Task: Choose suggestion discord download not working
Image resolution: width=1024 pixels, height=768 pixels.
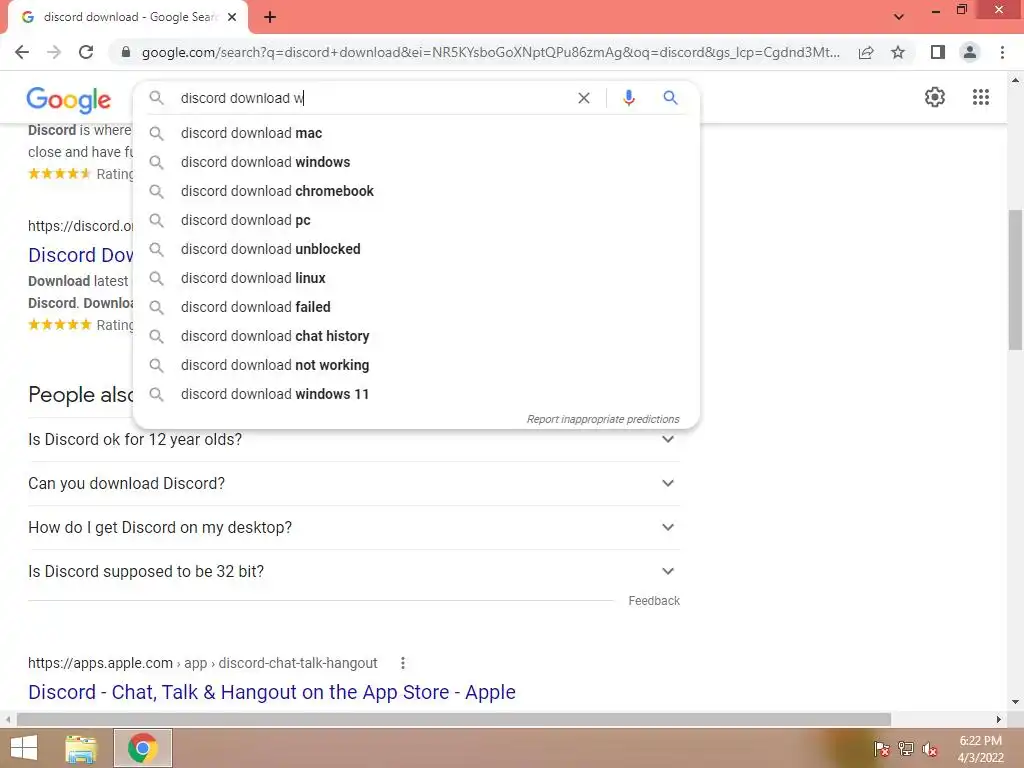Action: click(416, 365)
